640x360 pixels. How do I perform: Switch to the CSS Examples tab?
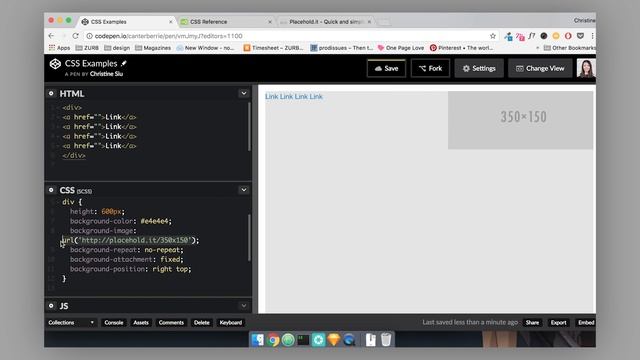click(126, 22)
